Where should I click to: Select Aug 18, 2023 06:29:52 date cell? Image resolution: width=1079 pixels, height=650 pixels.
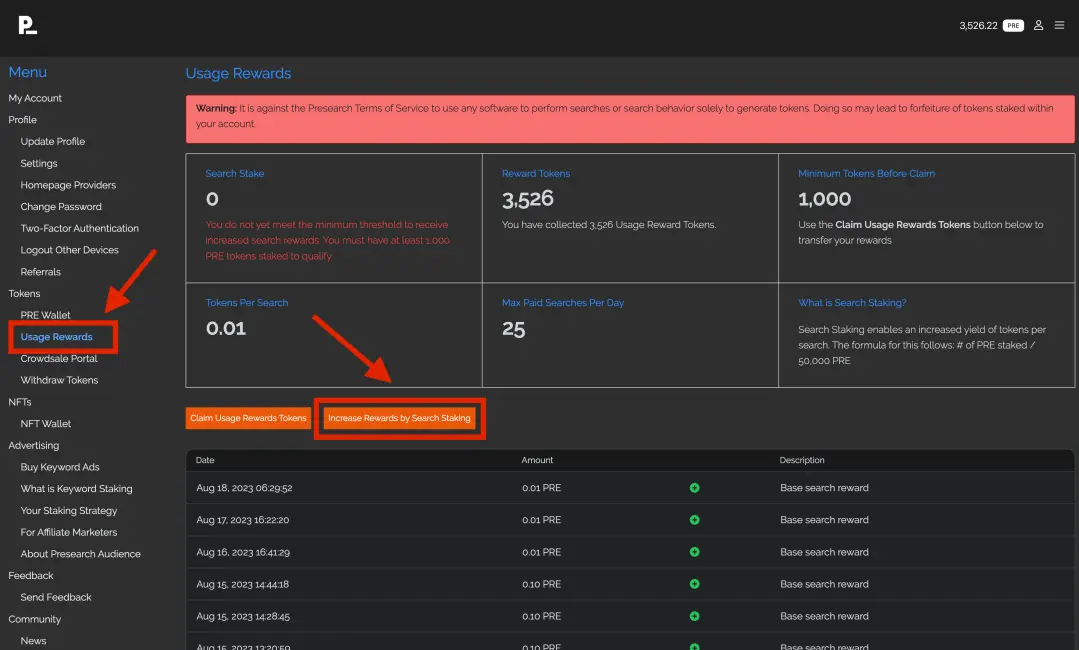point(244,488)
